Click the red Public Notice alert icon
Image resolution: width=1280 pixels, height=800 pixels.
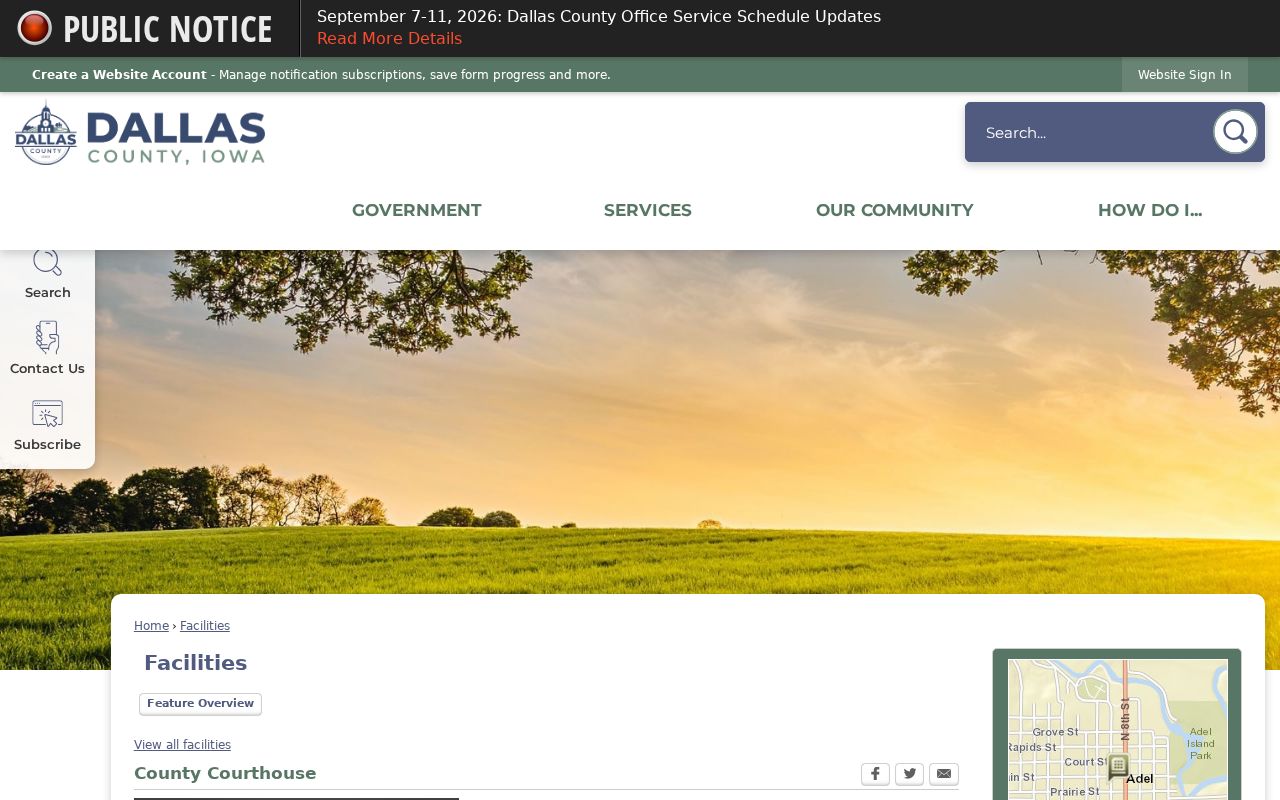point(34,28)
